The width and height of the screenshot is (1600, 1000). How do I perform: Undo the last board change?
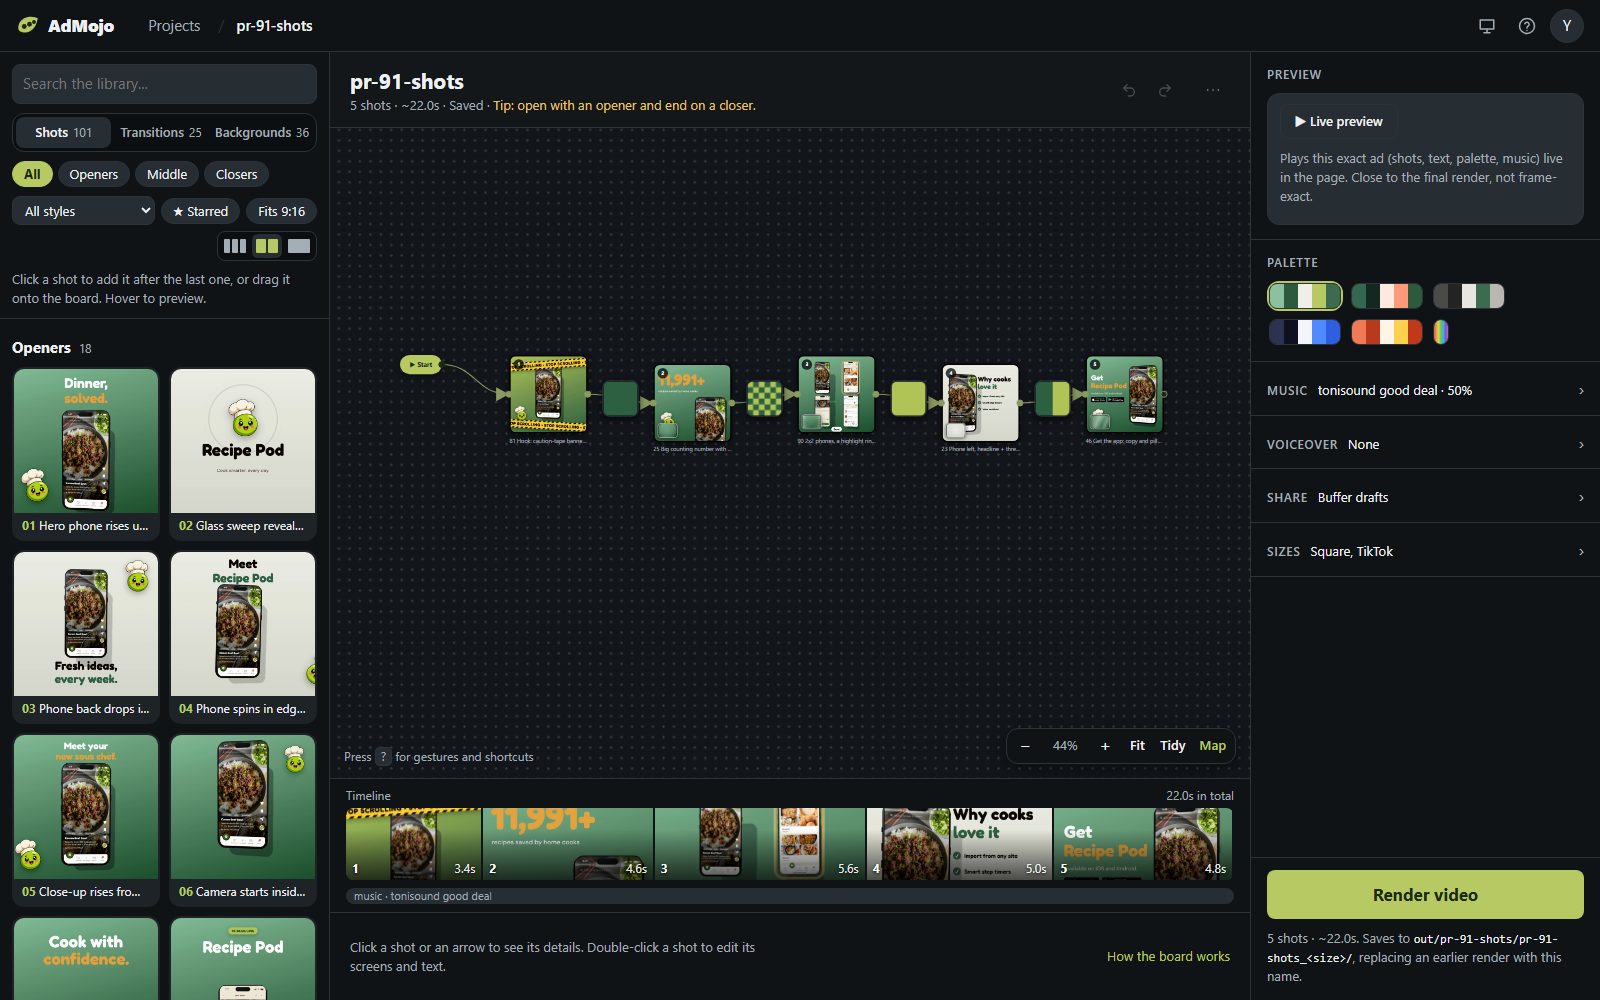click(x=1129, y=90)
